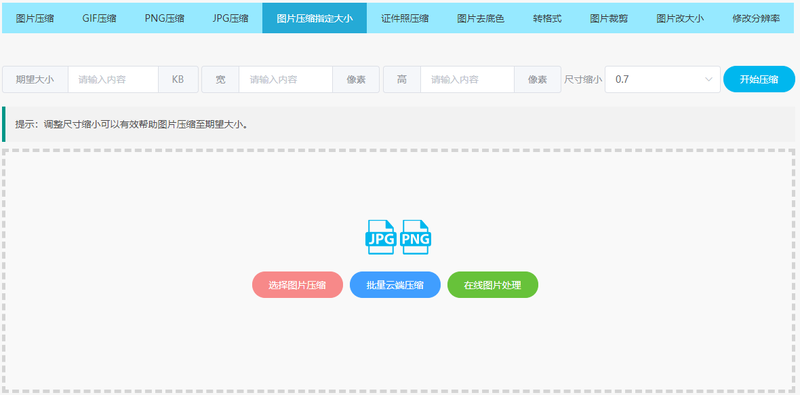Open the 证件照压缩 tab
The height and width of the screenshot is (395, 800).
[405, 19]
